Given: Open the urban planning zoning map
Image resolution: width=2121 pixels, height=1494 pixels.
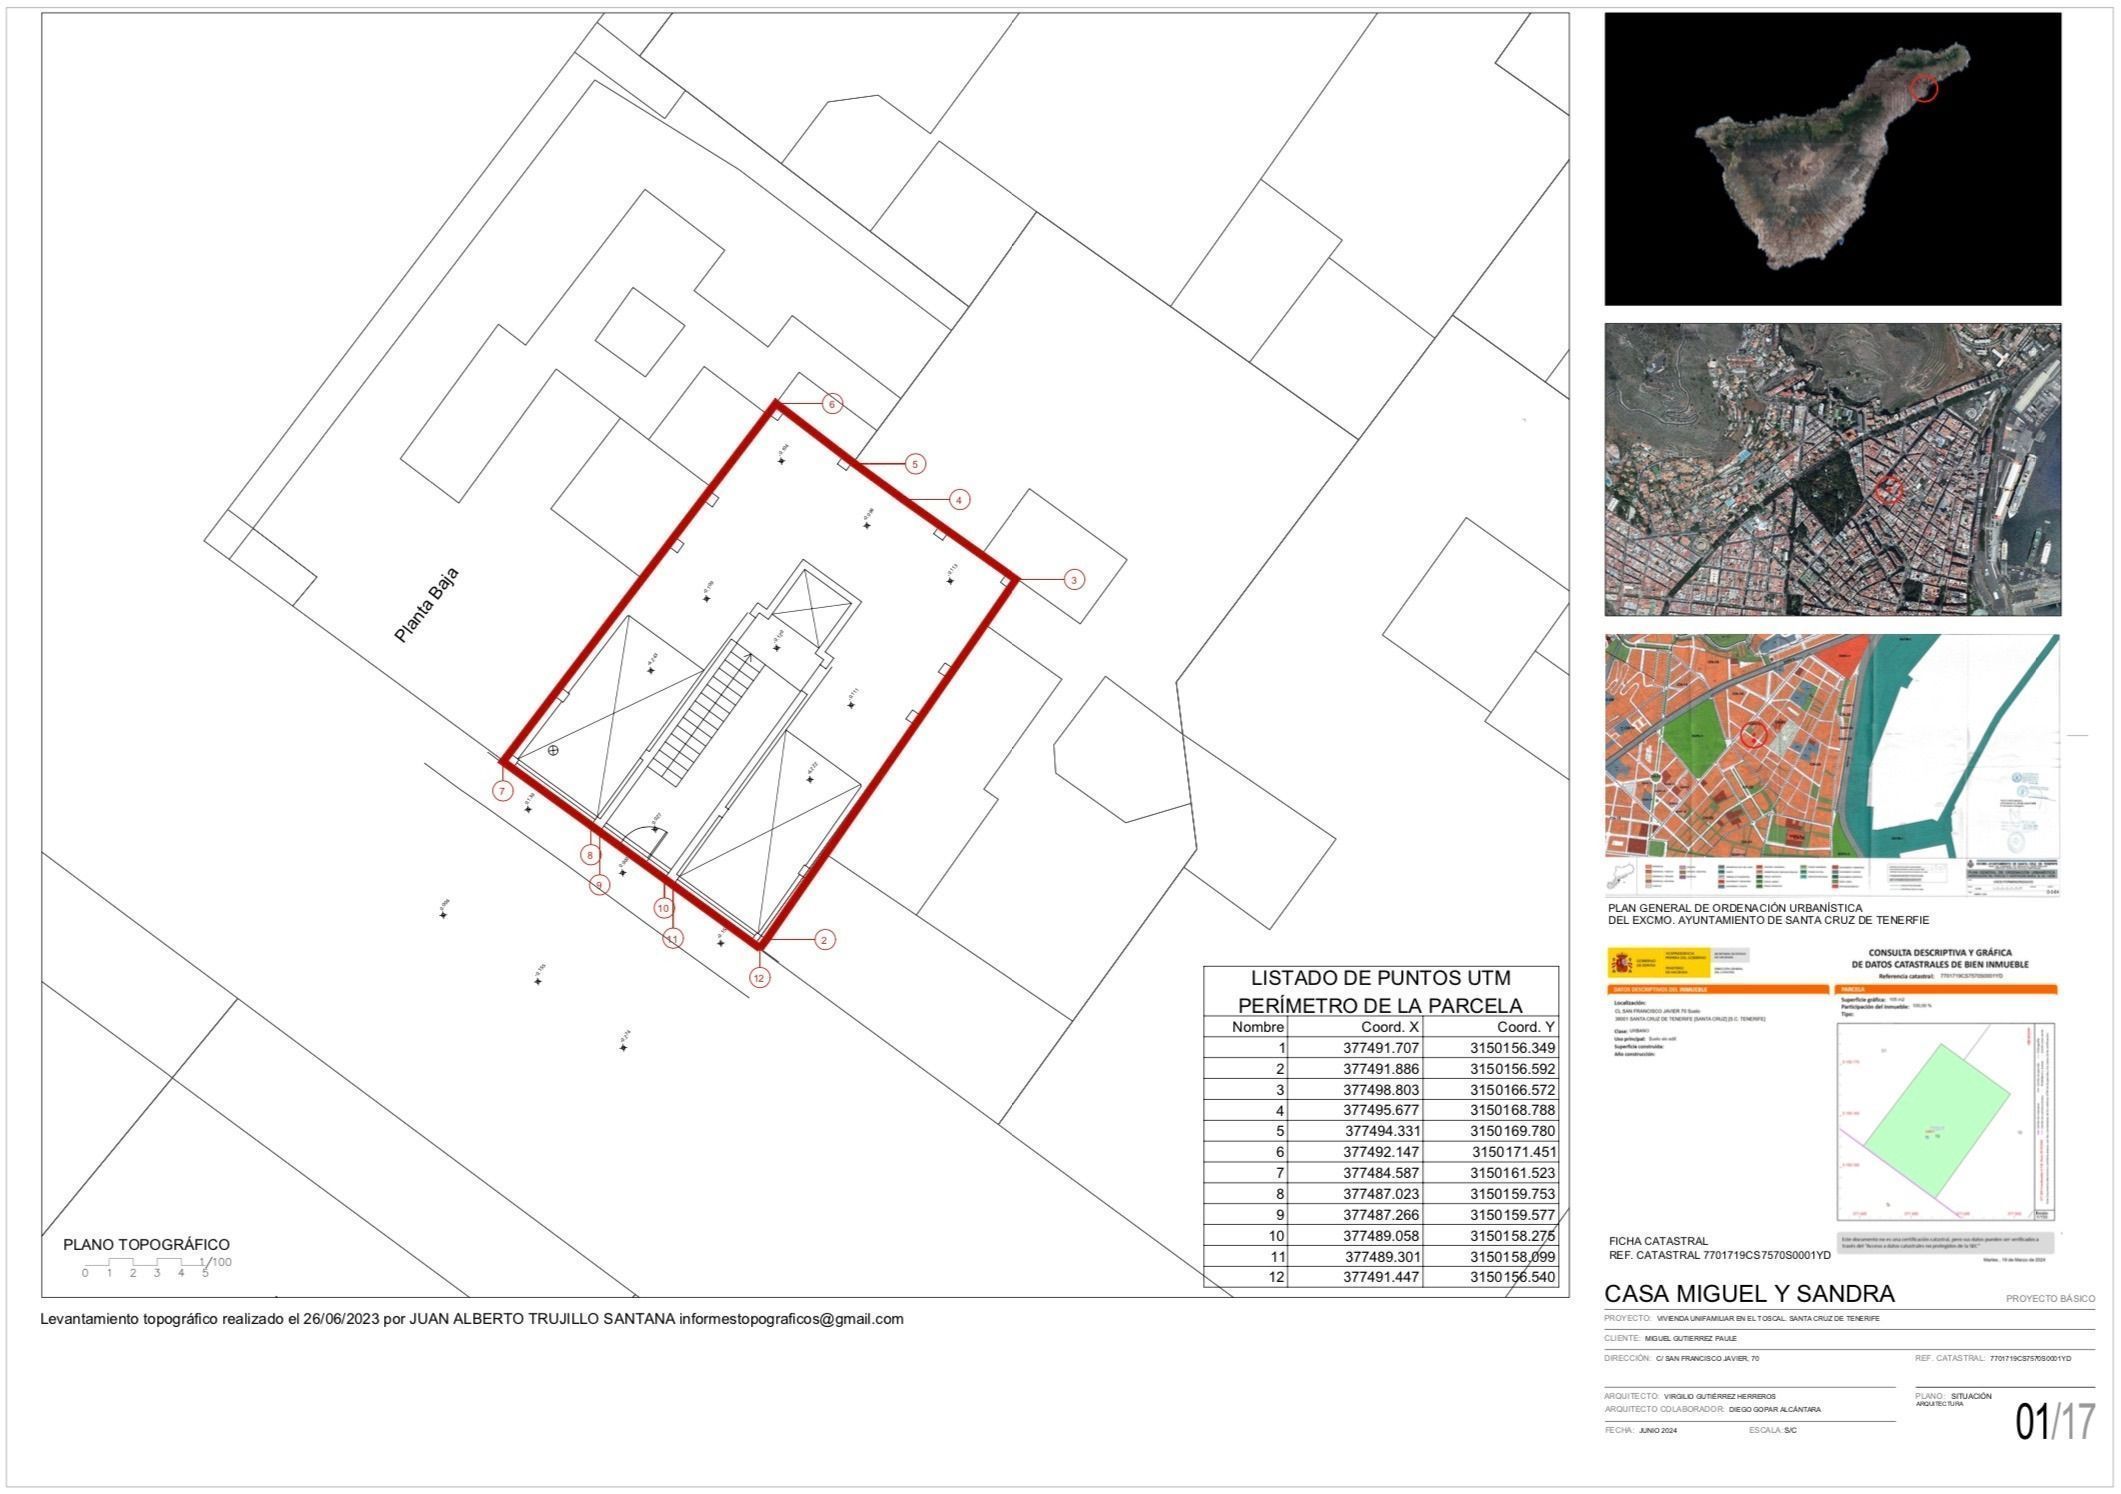Looking at the screenshot, I should pos(1832,765).
